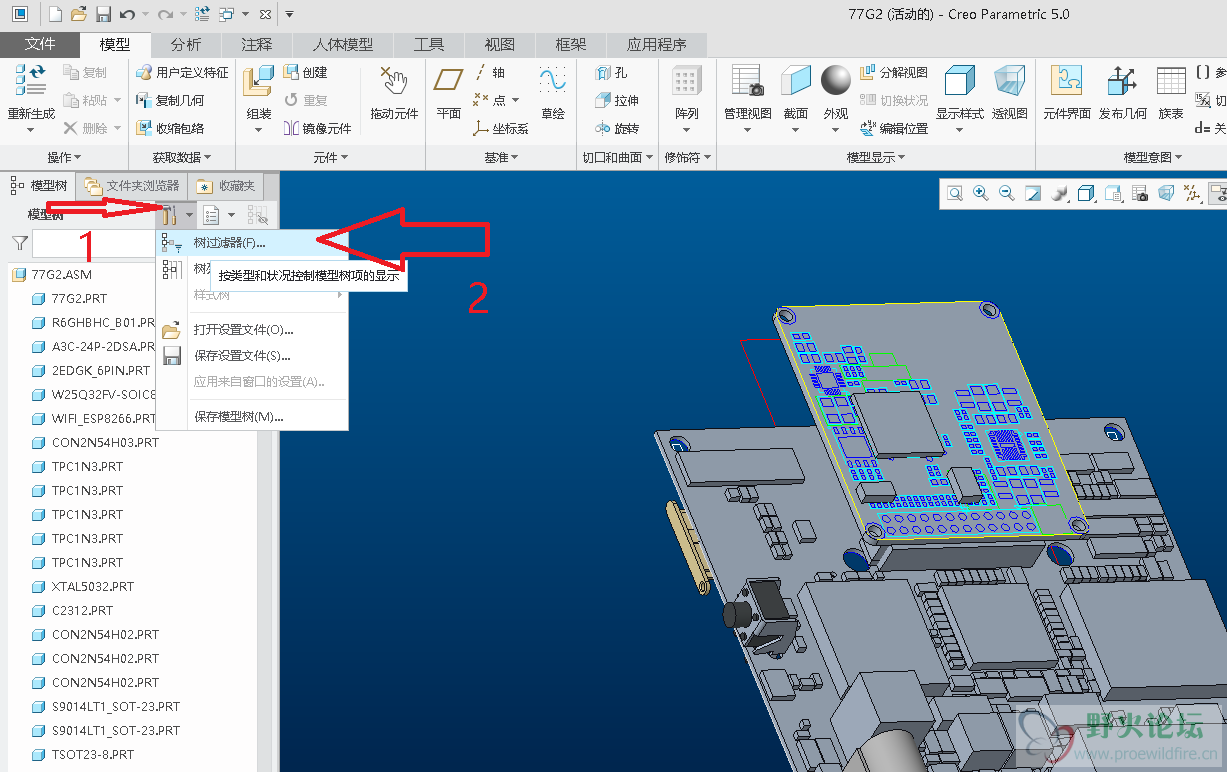Click the 轴 (Axis) datum tool
Image resolution: width=1227 pixels, height=772 pixels.
(490, 72)
